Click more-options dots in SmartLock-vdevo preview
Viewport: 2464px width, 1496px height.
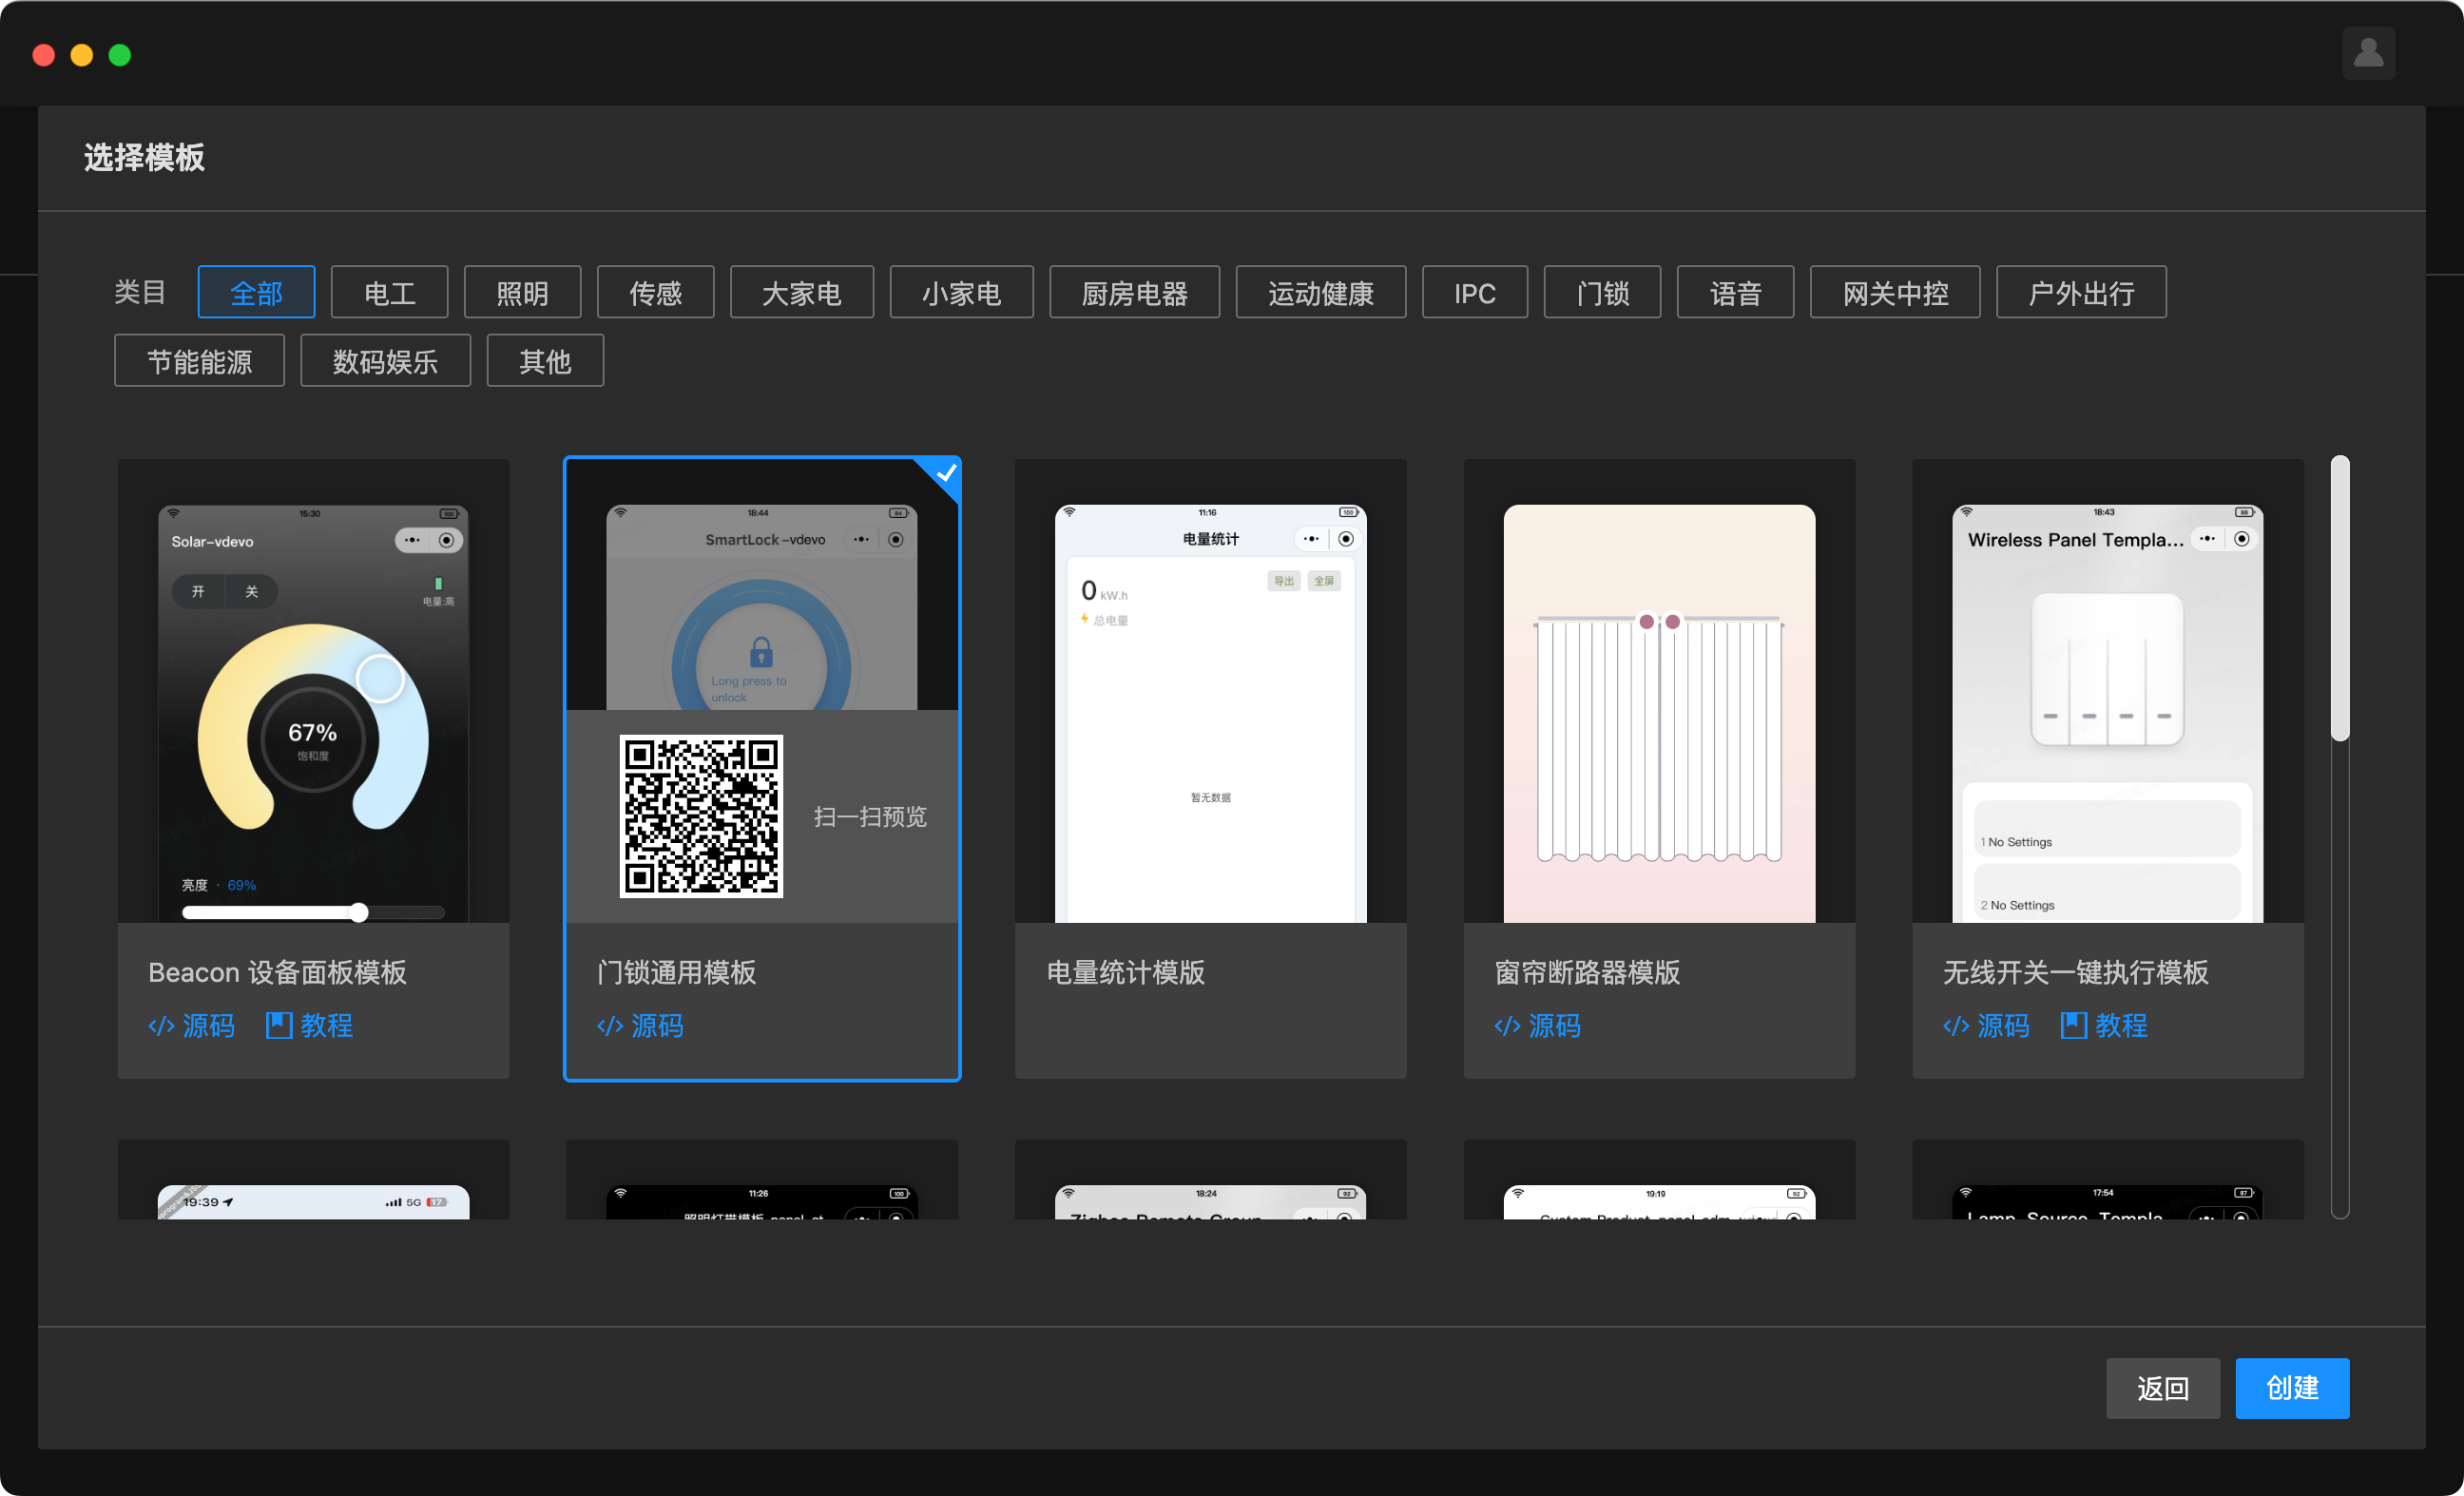click(860, 539)
